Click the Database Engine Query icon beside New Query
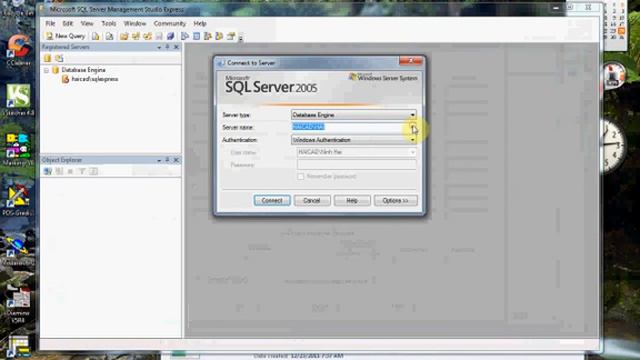Image resolution: width=640 pixels, height=360 pixels. [96, 36]
